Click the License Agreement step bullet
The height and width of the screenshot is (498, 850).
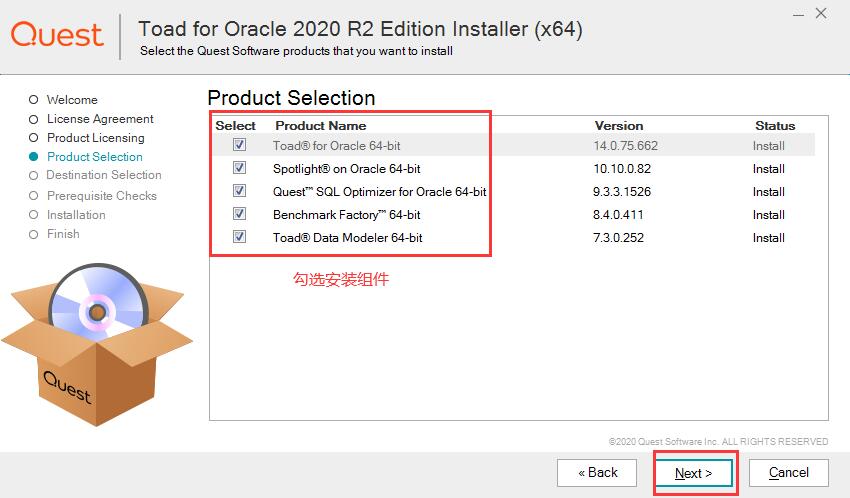(x=34, y=119)
